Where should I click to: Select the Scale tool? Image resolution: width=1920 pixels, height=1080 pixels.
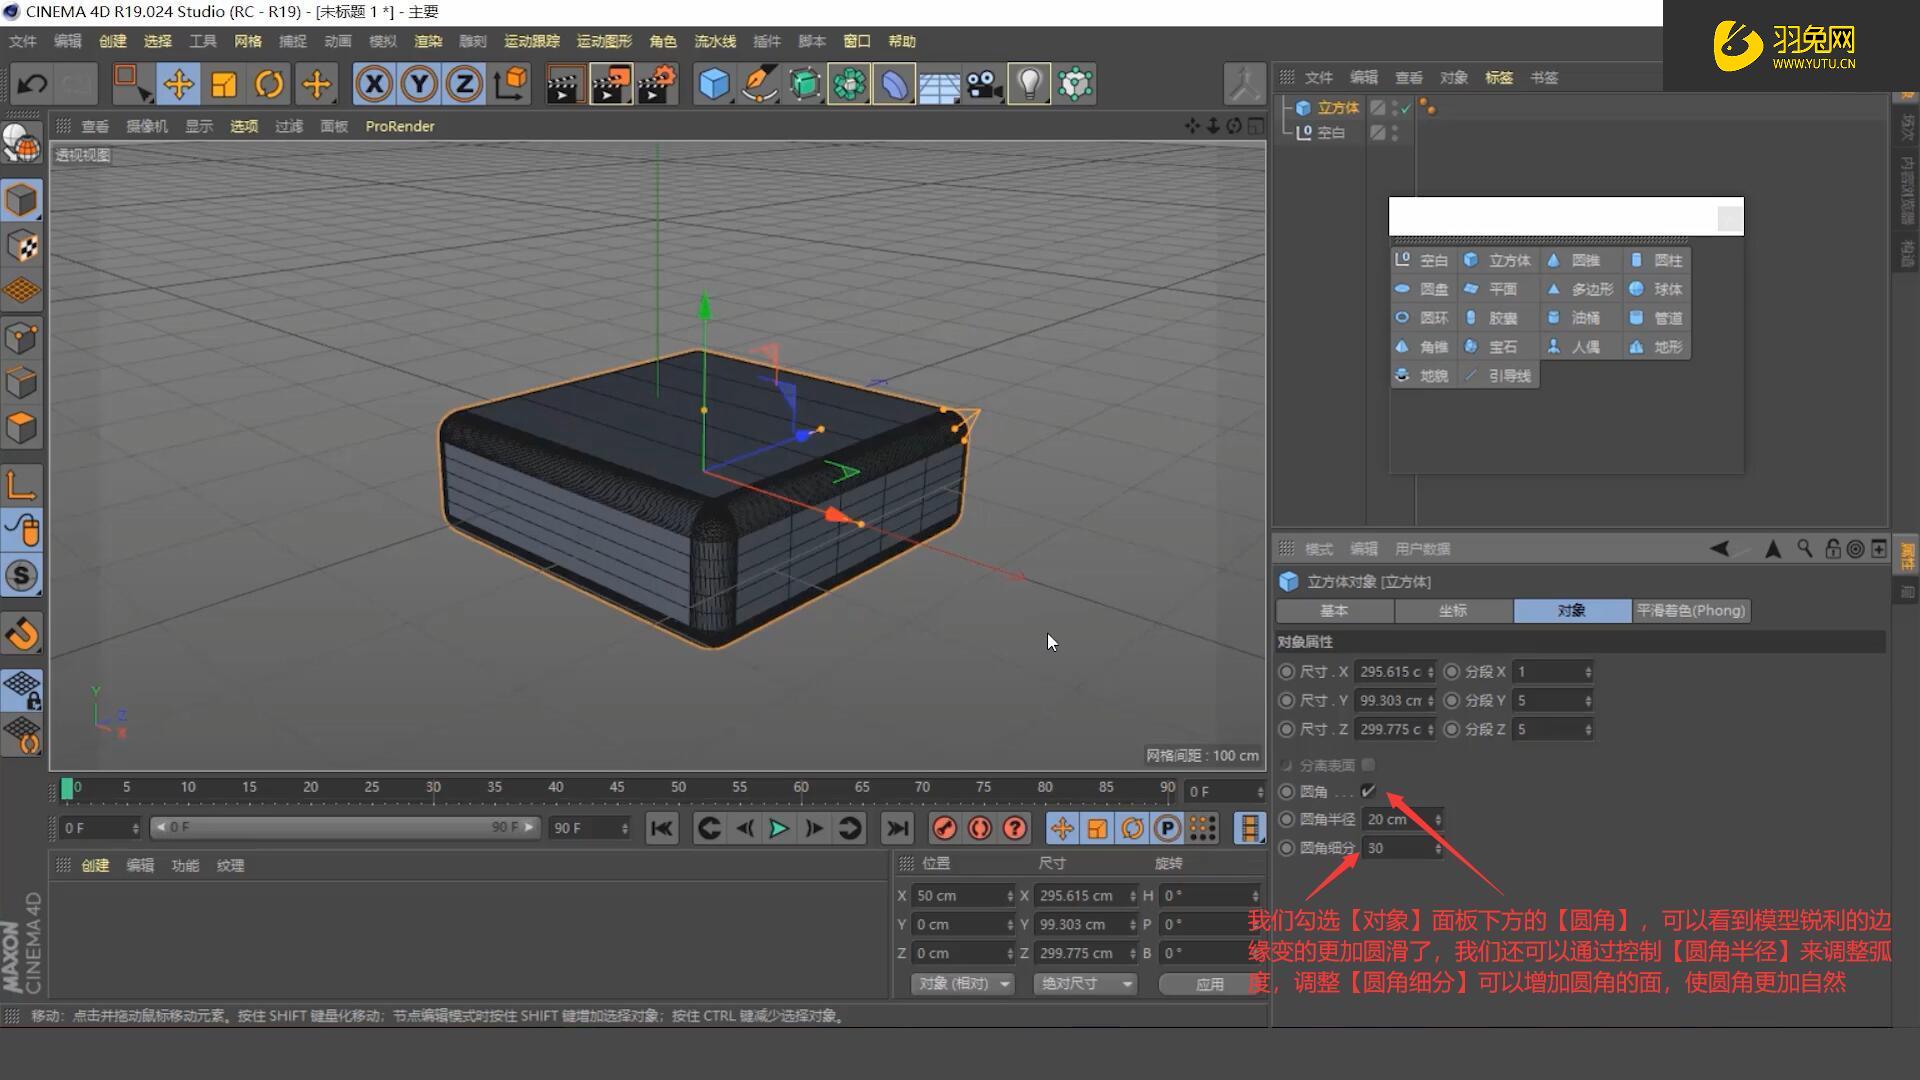point(224,84)
